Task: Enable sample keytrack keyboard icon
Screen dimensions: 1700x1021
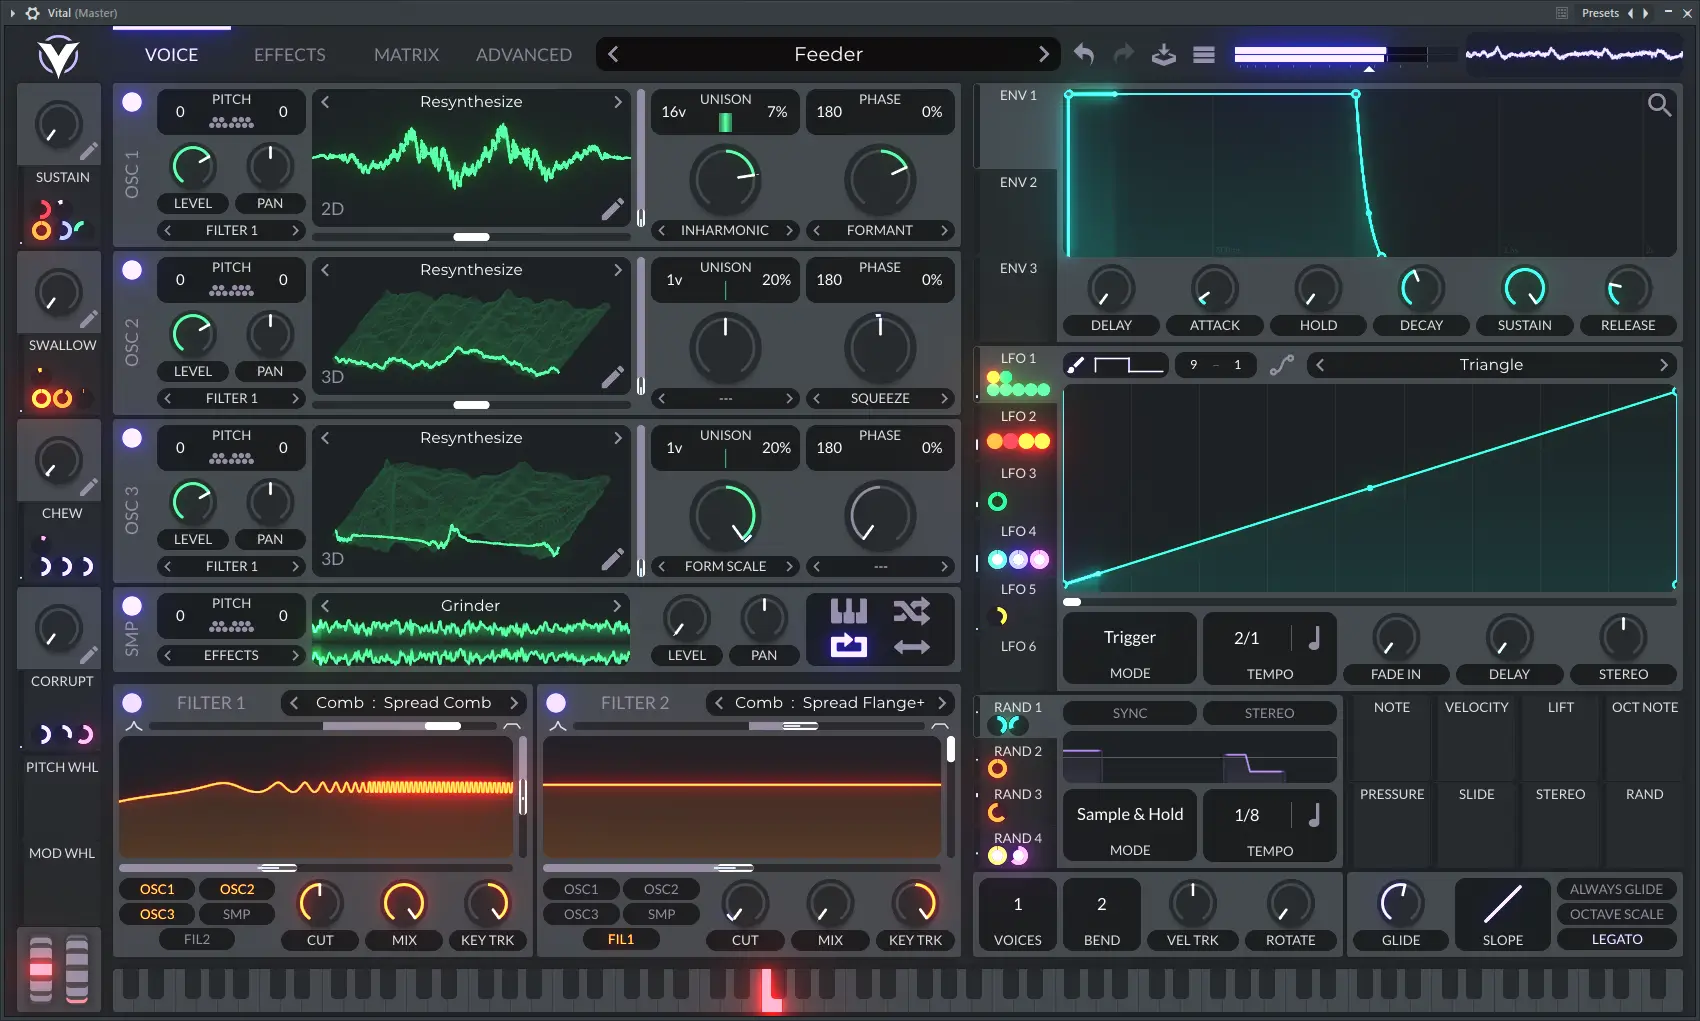Action: click(x=848, y=610)
